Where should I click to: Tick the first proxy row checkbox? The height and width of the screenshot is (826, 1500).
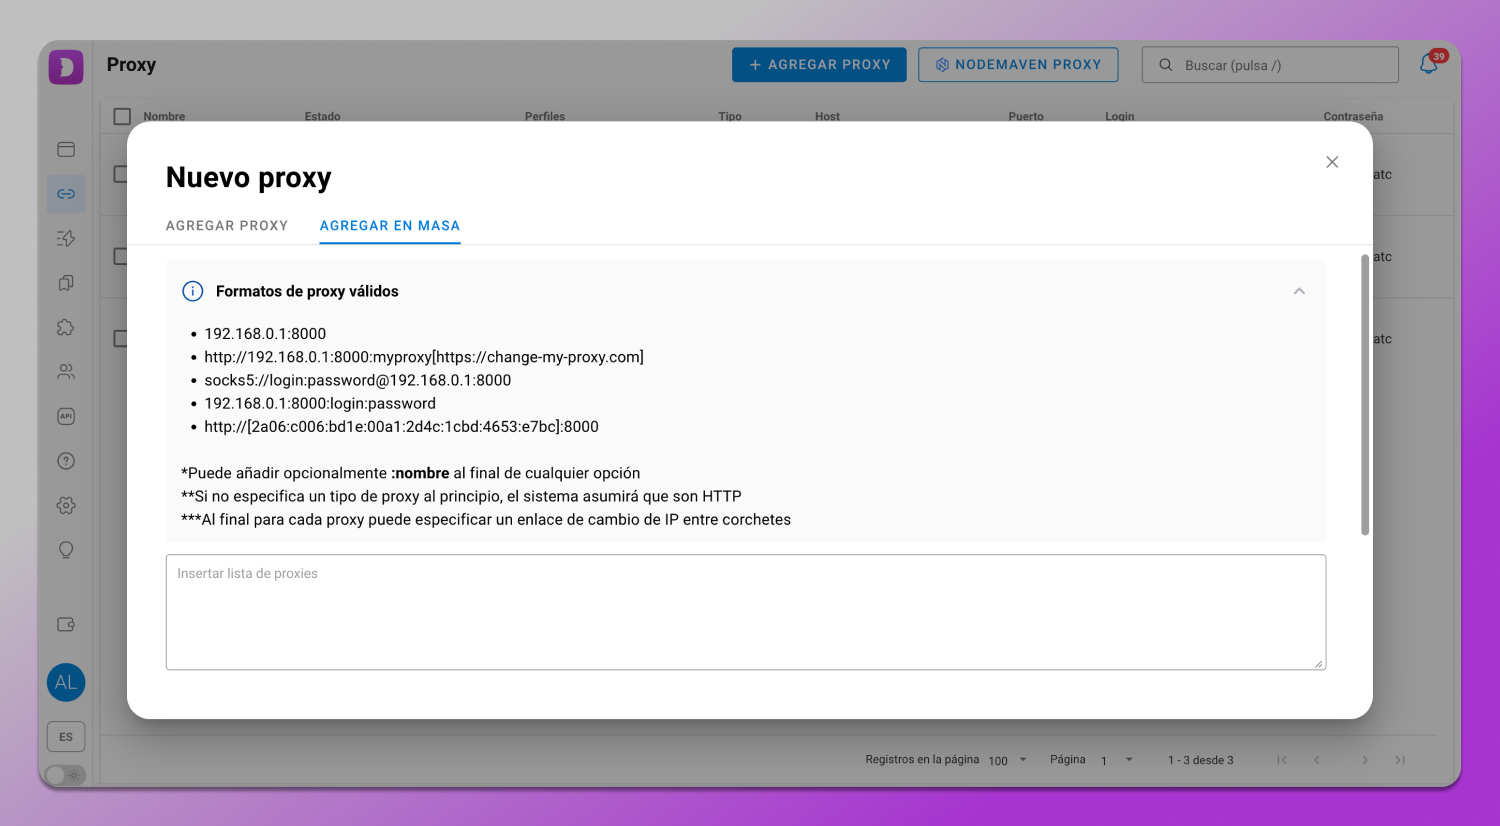point(121,174)
